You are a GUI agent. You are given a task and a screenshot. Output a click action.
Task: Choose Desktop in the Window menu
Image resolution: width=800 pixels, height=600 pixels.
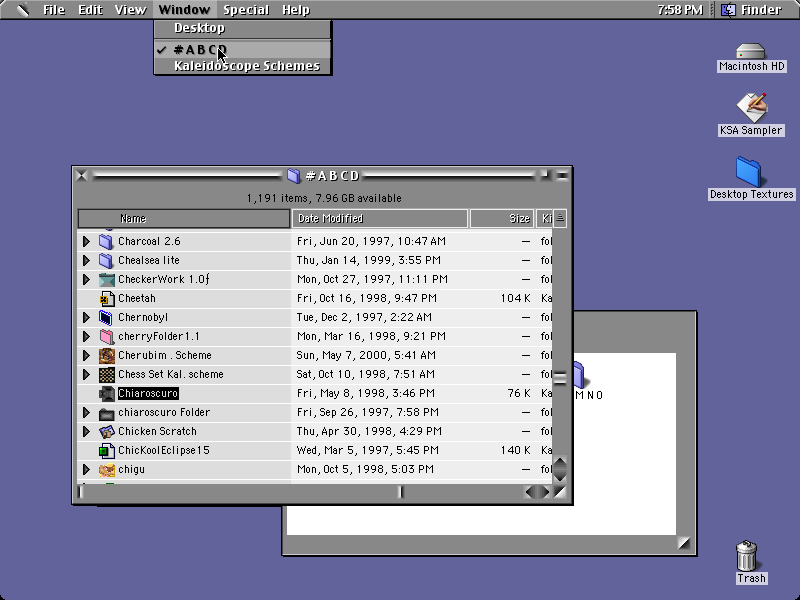click(x=243, y=28)
